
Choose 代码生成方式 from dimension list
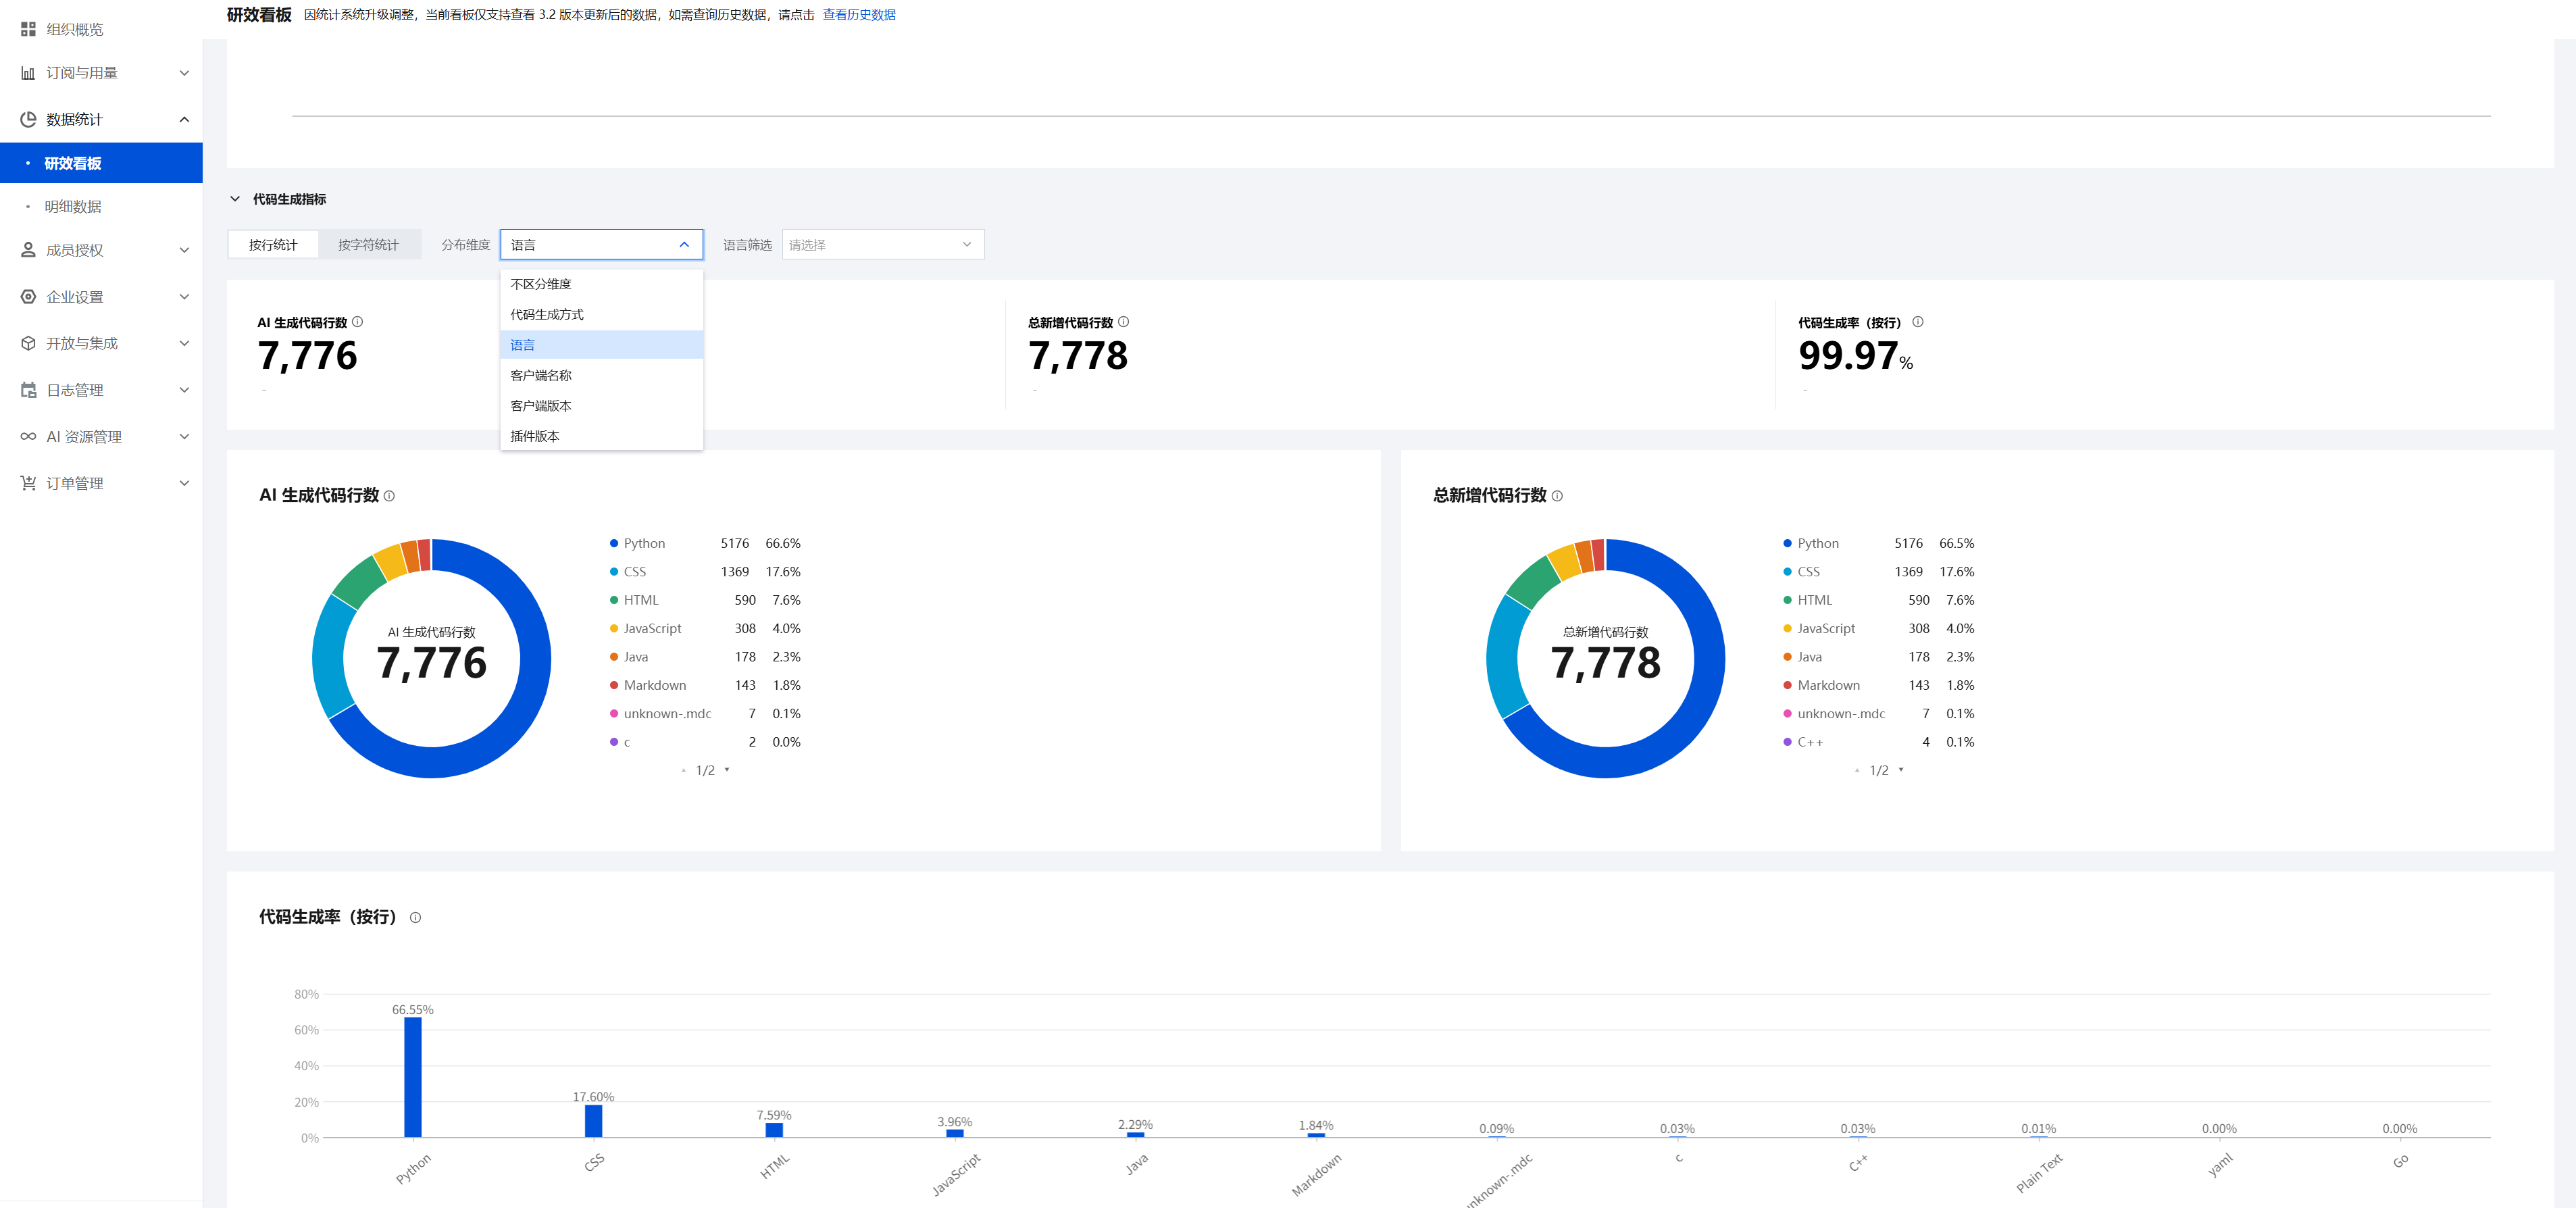point(546,314)
